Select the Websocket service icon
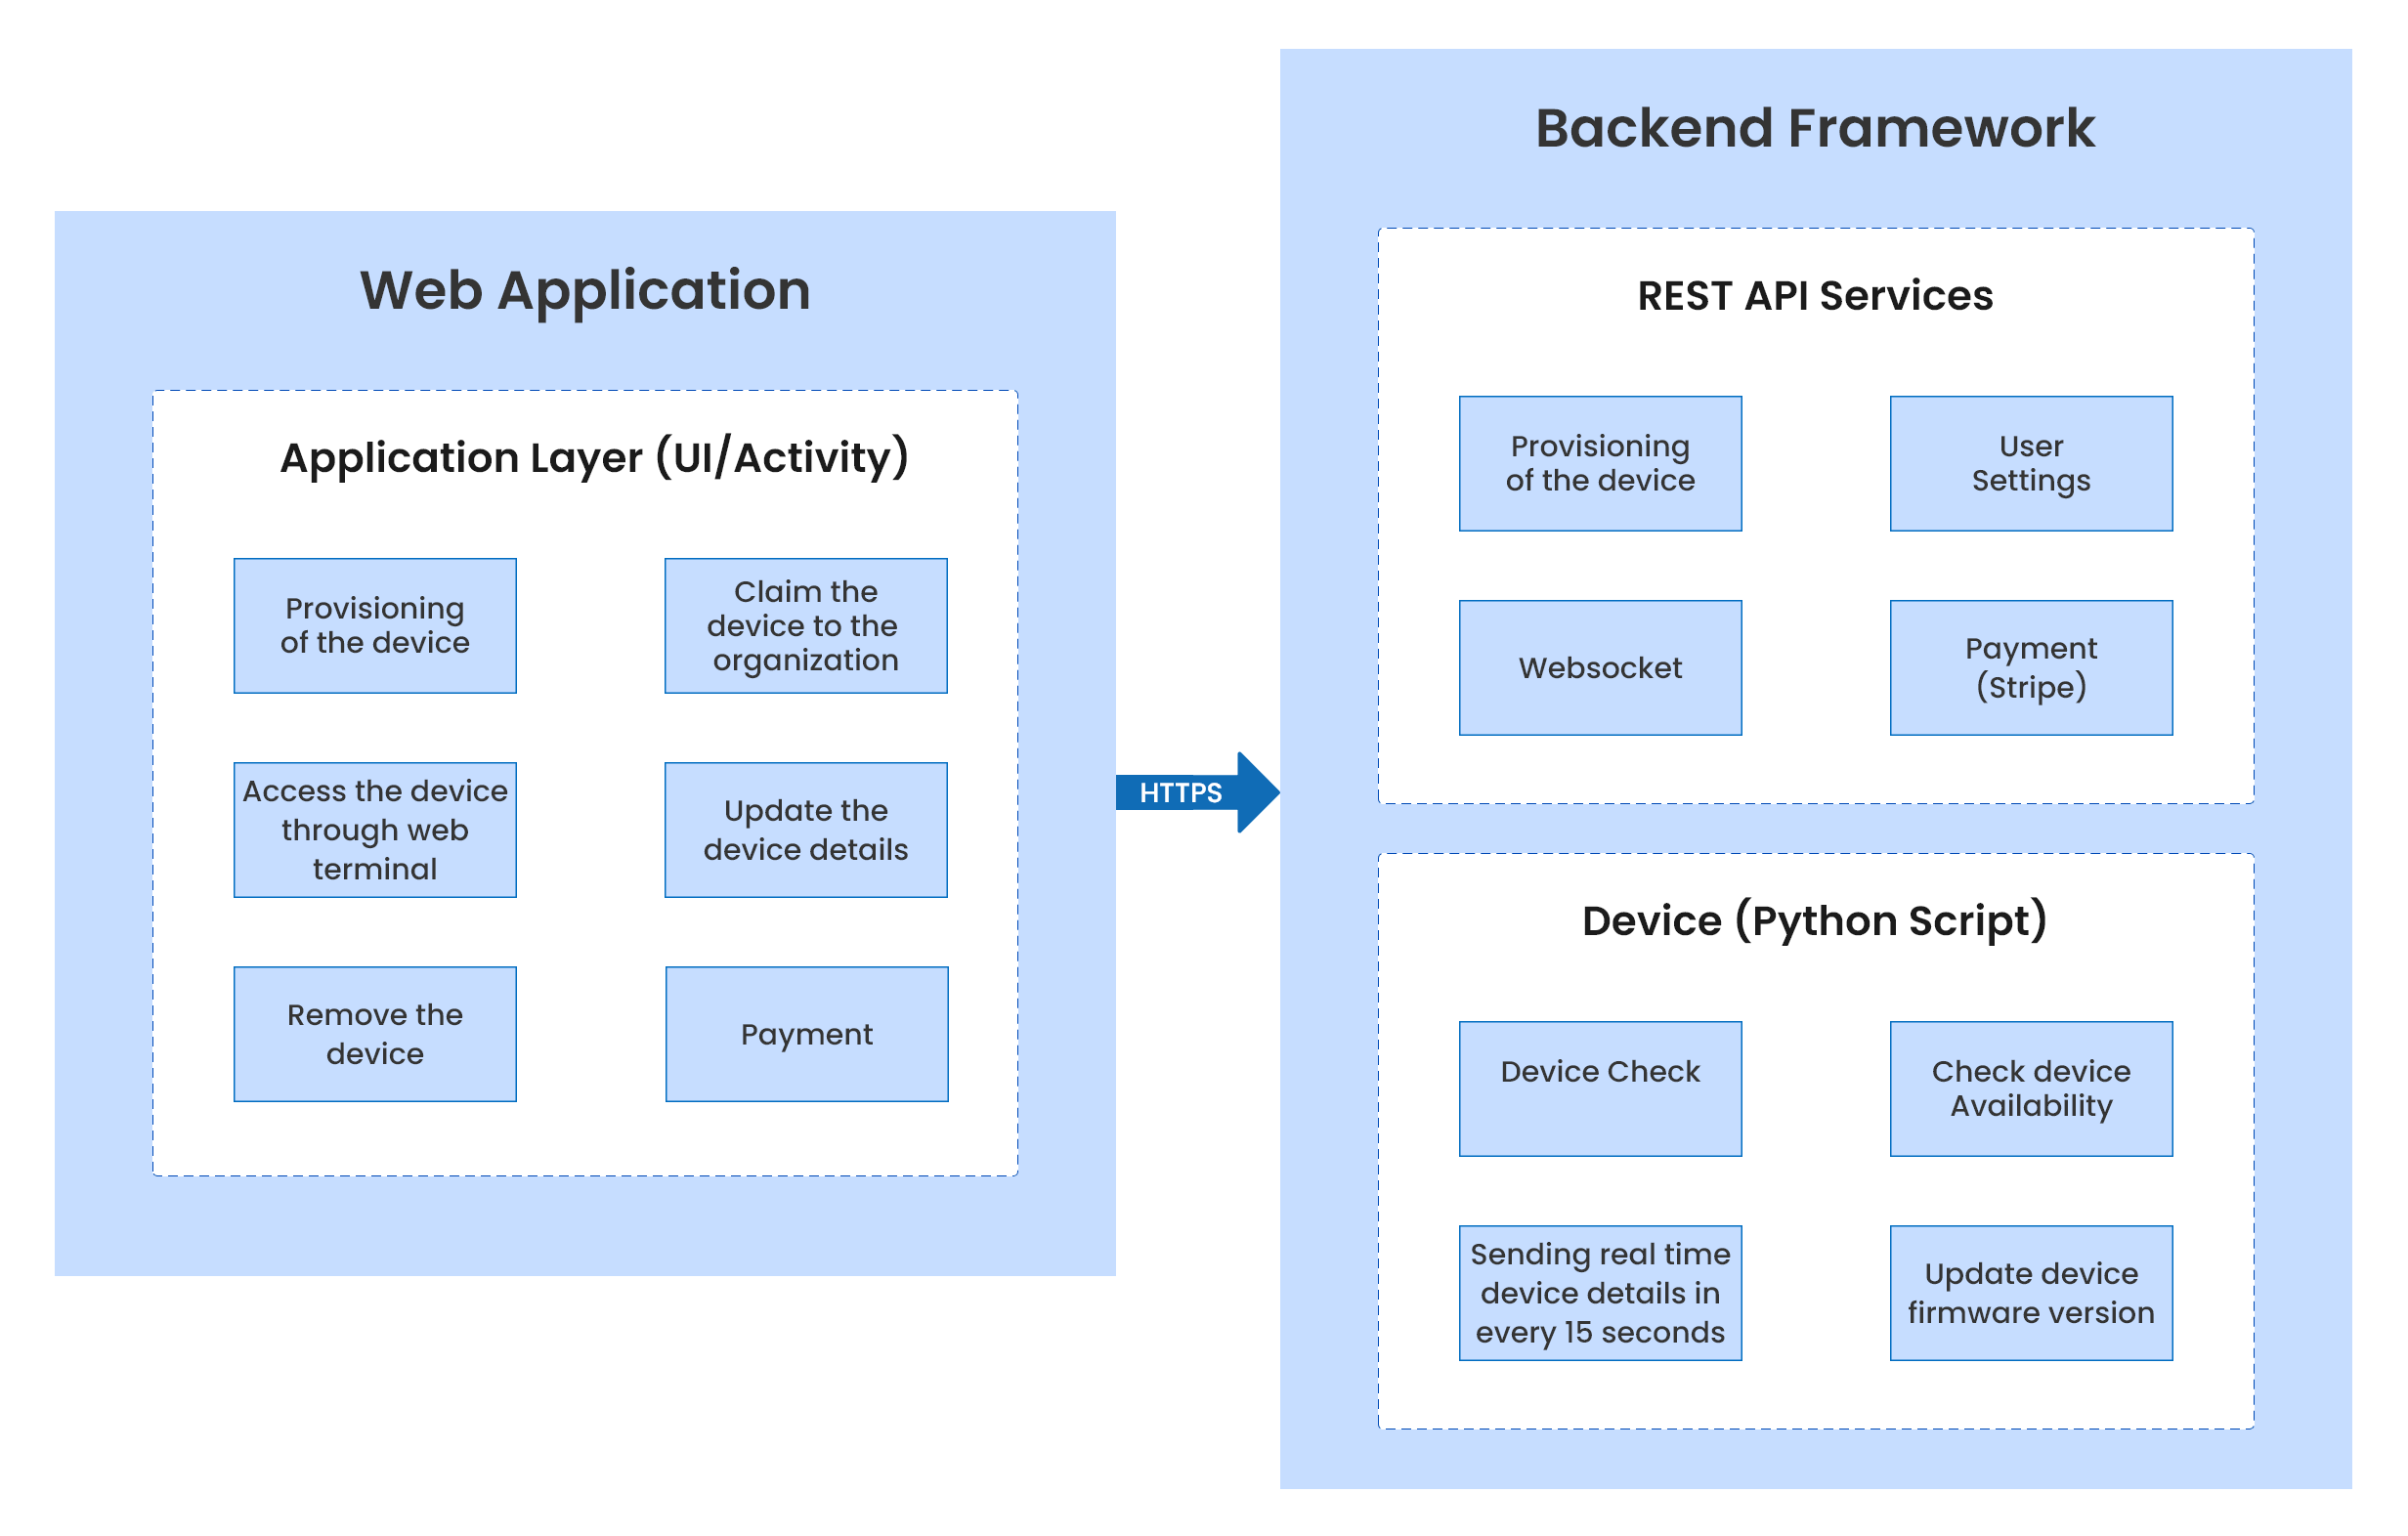Image resolution: width=2408 pixels, height=1536 pixels. 1601,665
